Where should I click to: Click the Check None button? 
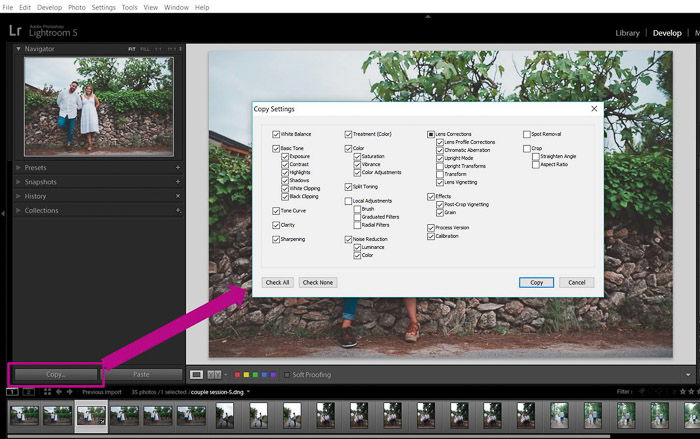317,283
